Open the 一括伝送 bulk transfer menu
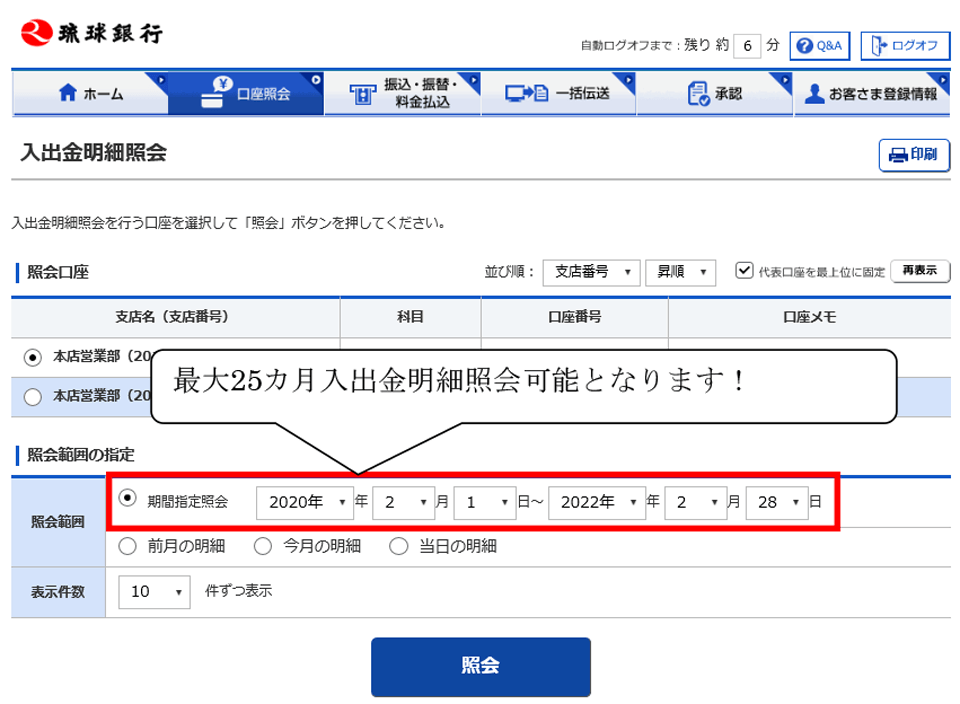This screenshot has width=960, height=704. 558,94
